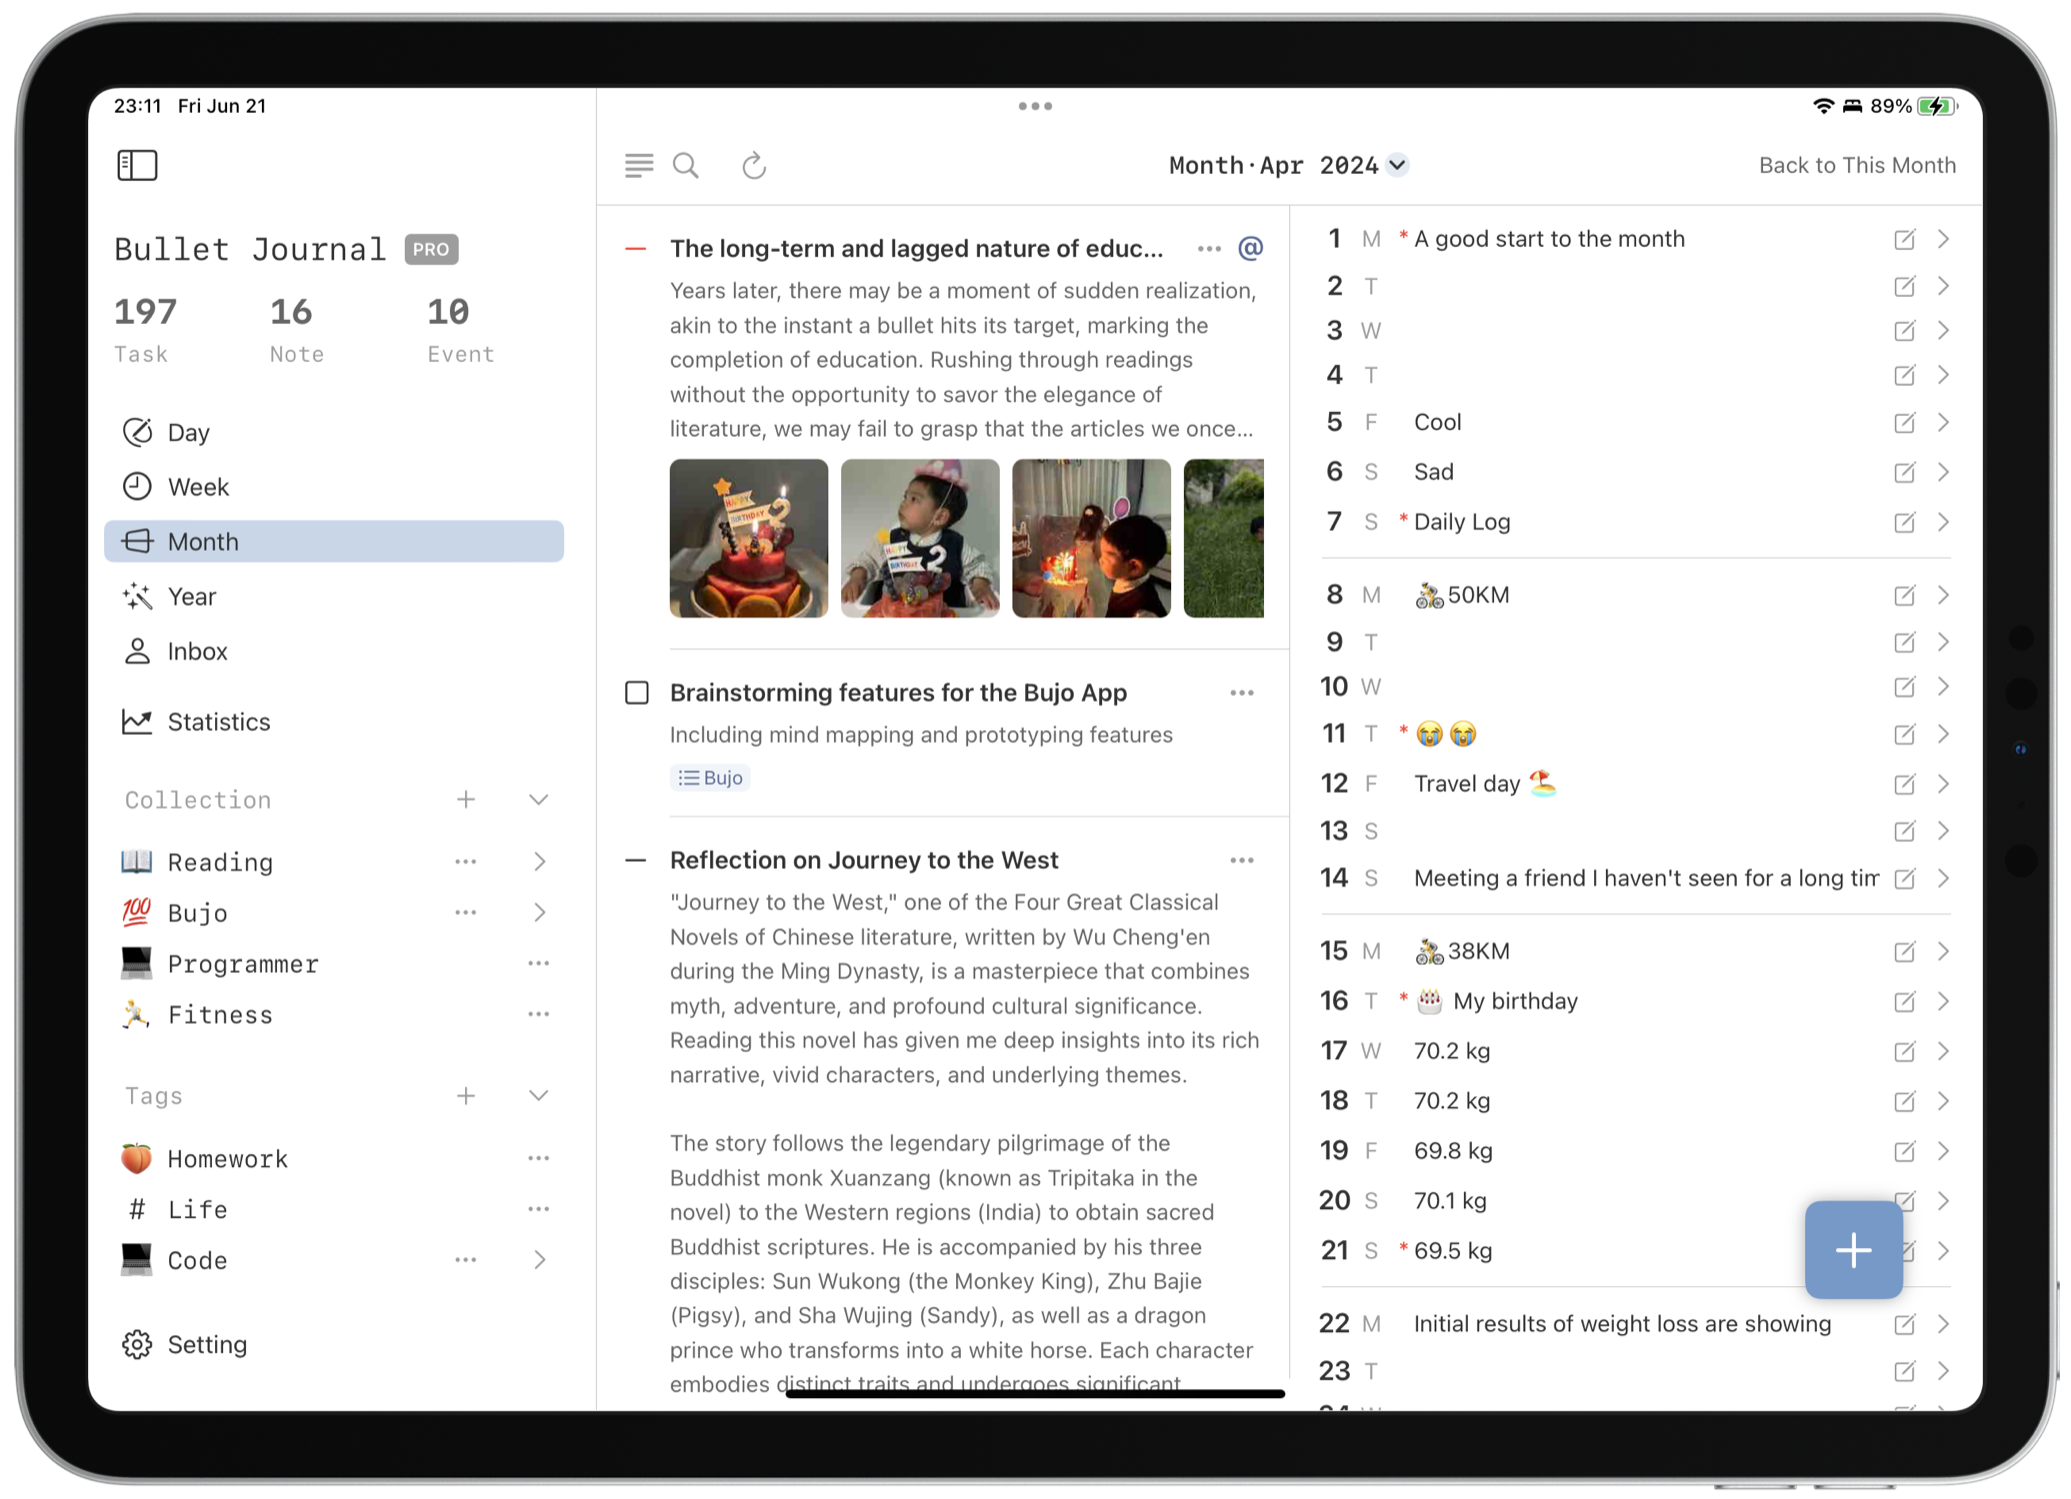Edit the entry for day 8 50KM
This screenshot has height=1499, width=2071.
pos(1904,595)
